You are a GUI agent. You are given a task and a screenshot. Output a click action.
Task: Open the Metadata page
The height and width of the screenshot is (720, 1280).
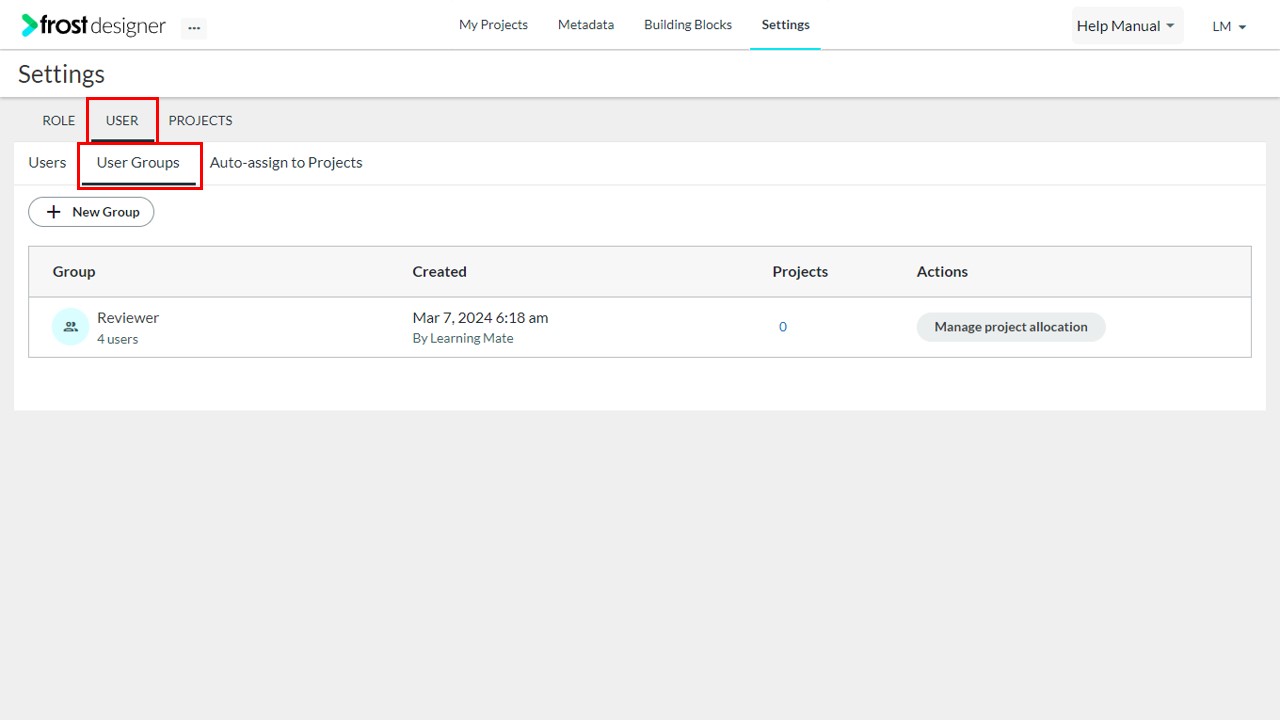(x=586, y=25)
